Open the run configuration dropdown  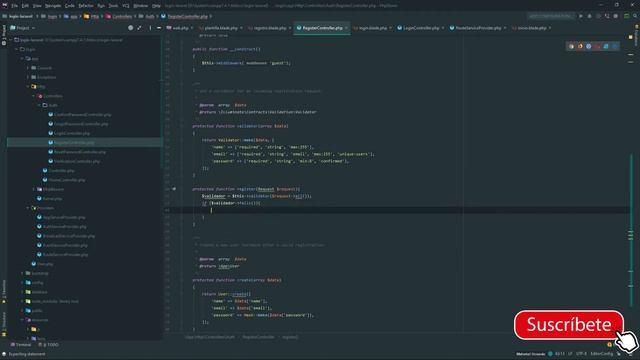(551, 16)
